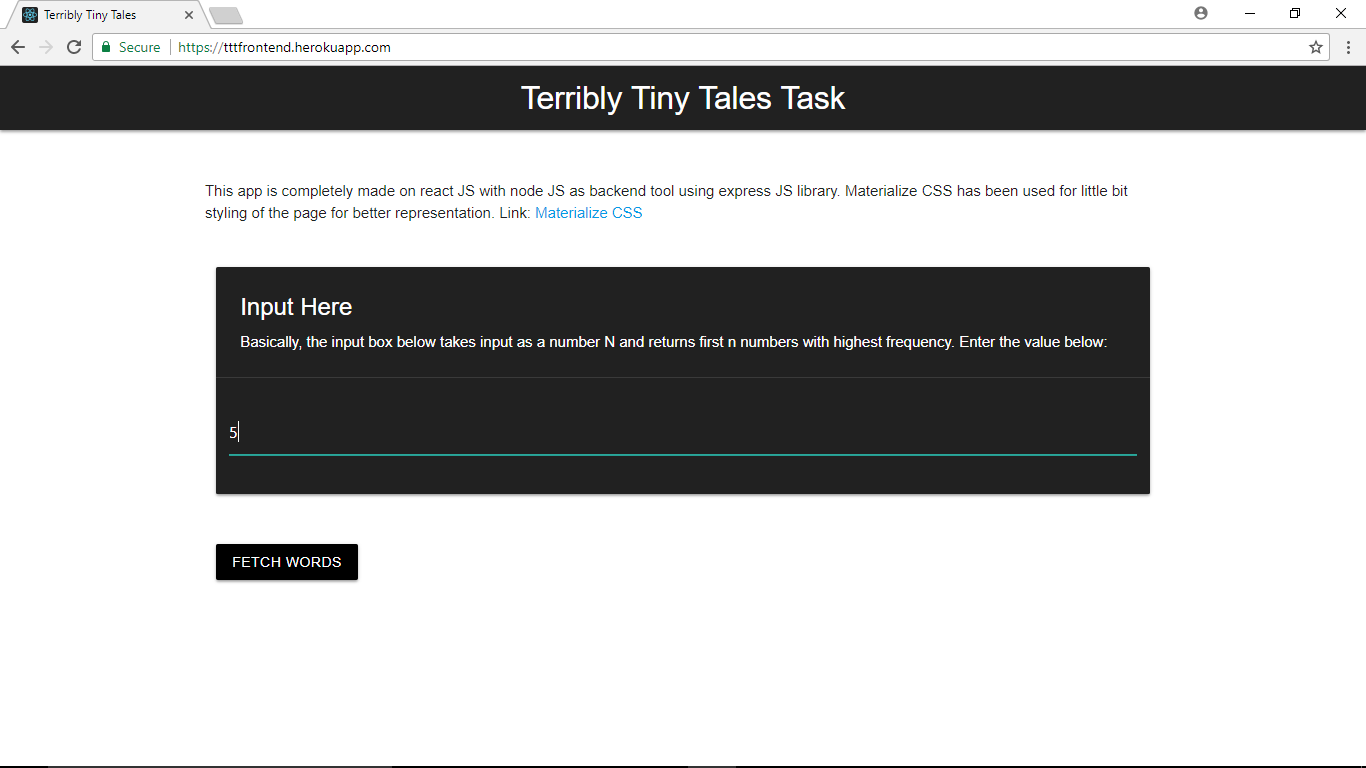Open the Chrome three-dot menu

coord(1348,47)
